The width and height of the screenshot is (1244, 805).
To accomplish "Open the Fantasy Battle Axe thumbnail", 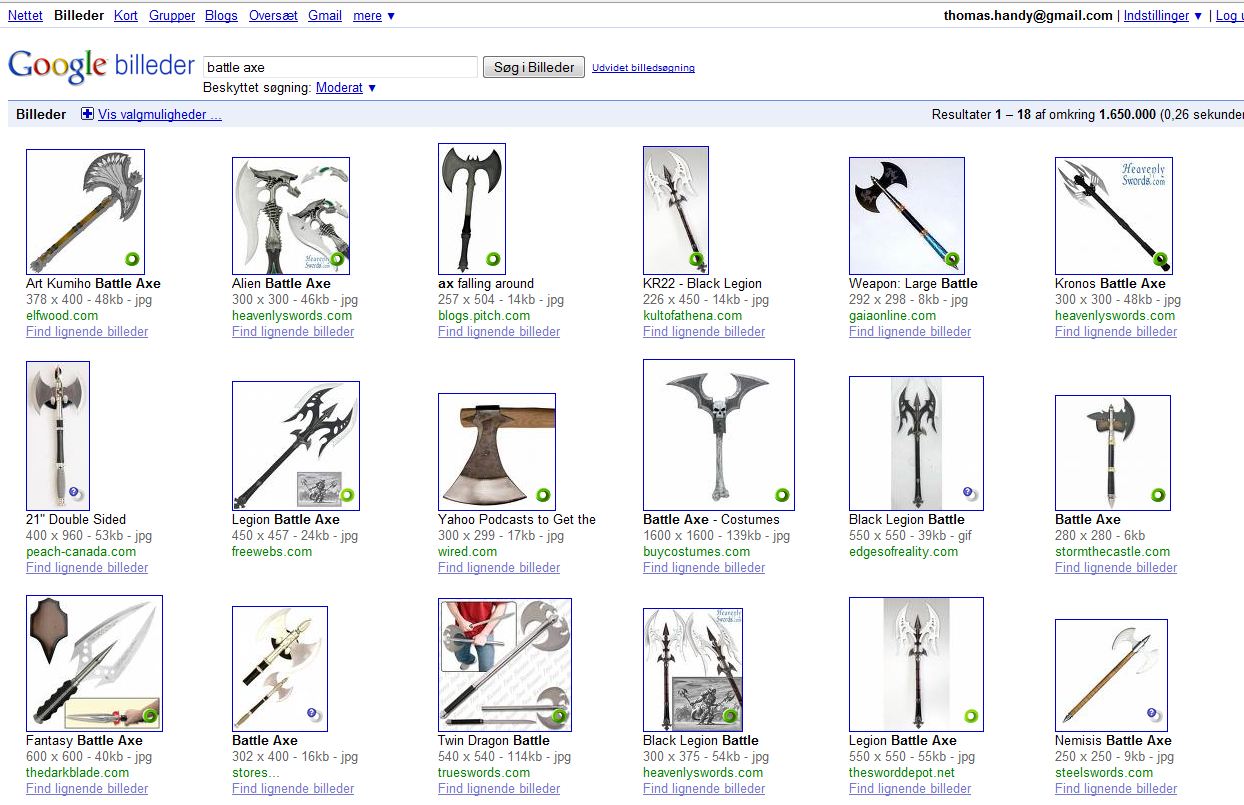I will coord(94,664).
